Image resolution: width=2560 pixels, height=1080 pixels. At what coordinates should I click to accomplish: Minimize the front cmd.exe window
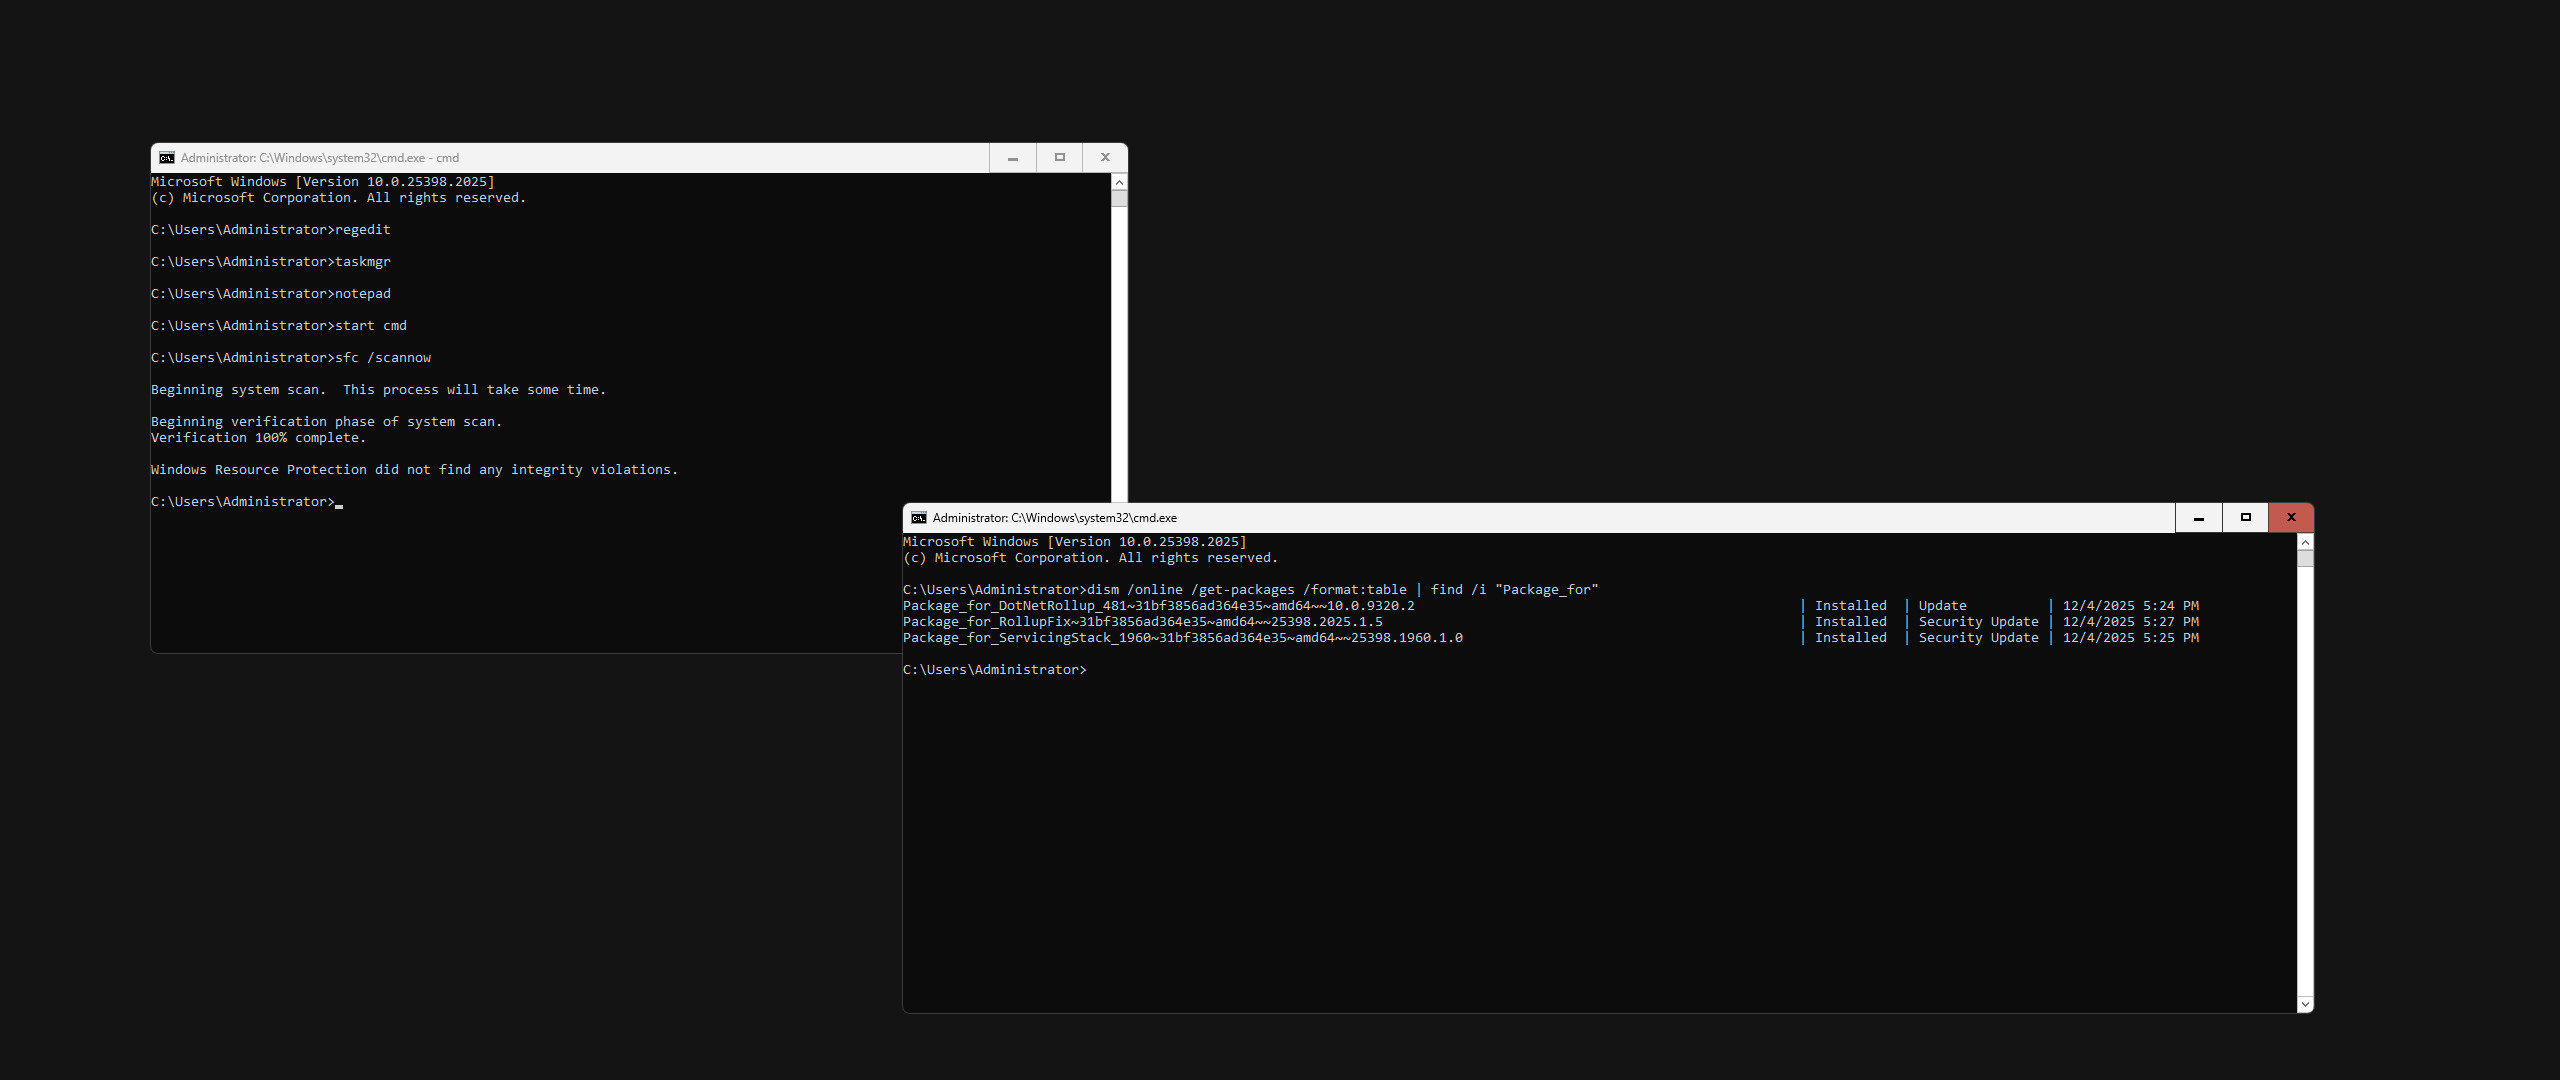[x=2199, y=518]
